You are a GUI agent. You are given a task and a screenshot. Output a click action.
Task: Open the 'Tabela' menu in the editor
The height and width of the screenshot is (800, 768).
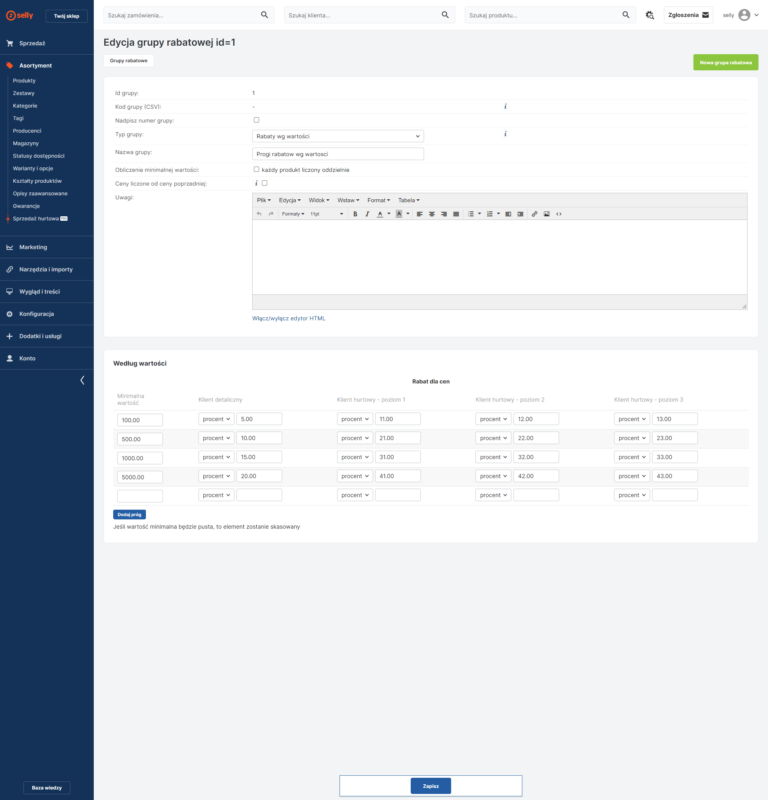click(408, 200)
